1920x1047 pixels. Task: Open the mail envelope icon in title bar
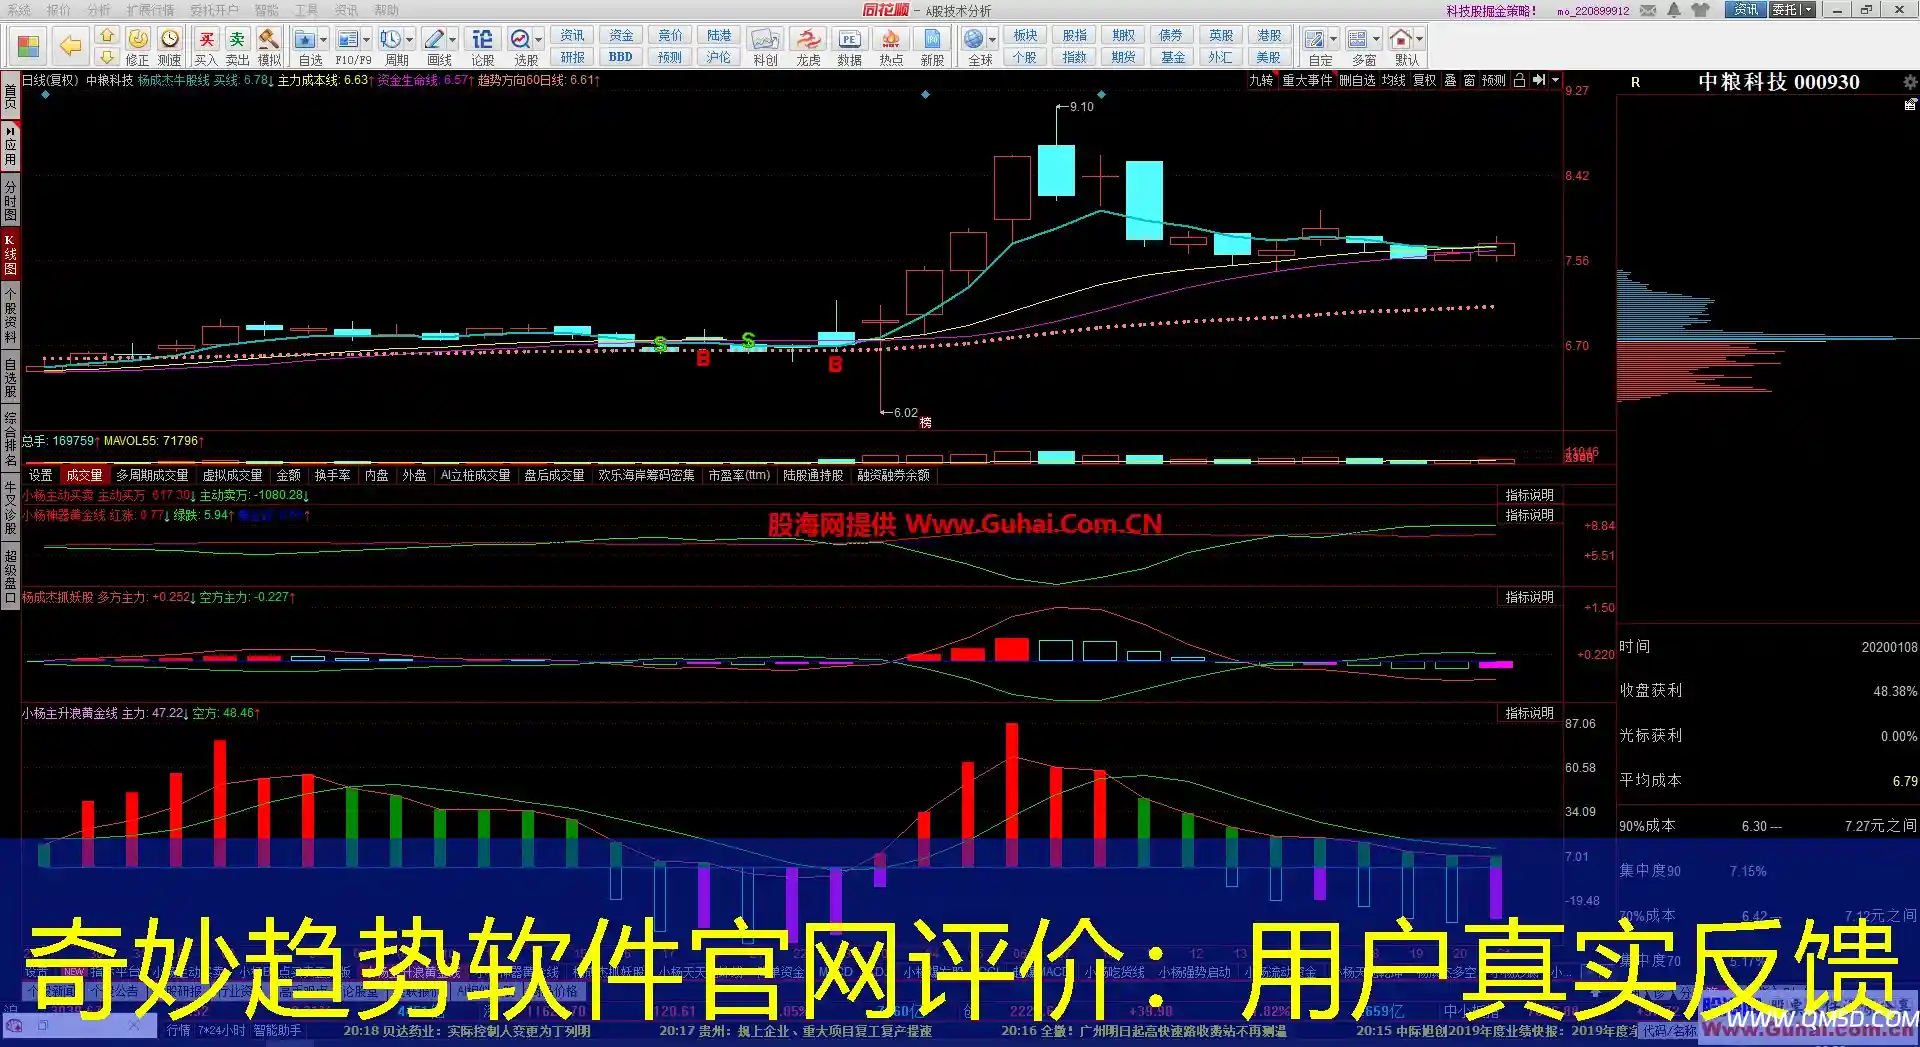[x=1648, y=10]
